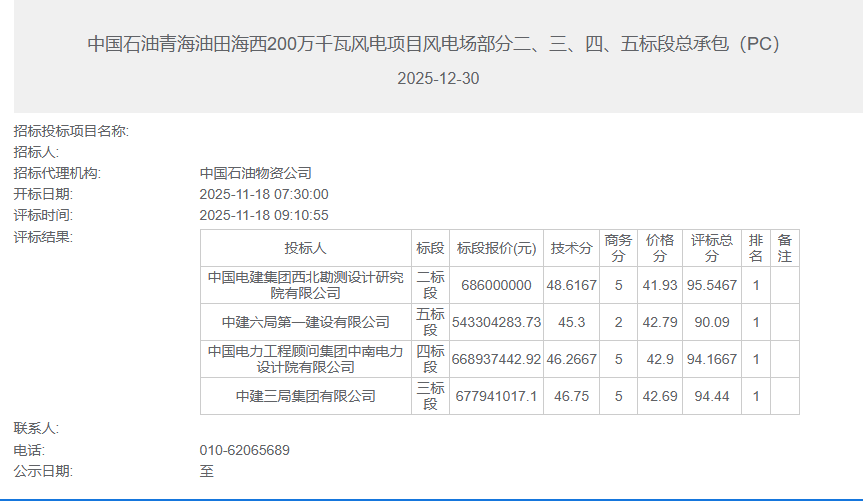The width and height of the screenshot is (863, 501).
Task: Select bidder 中国电建集团西北勘测设计研究院有限公司
Action: tap(305, 285)
